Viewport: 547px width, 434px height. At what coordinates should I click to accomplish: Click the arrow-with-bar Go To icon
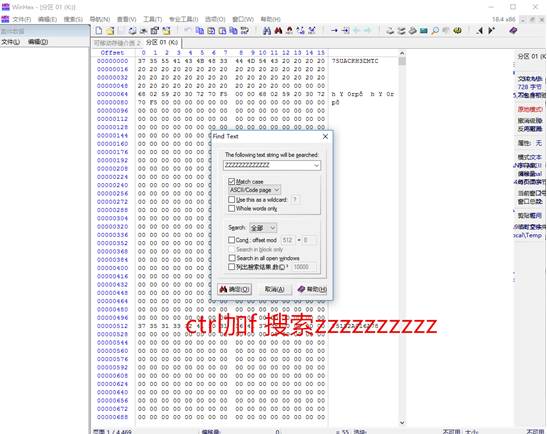coord(345,31)
